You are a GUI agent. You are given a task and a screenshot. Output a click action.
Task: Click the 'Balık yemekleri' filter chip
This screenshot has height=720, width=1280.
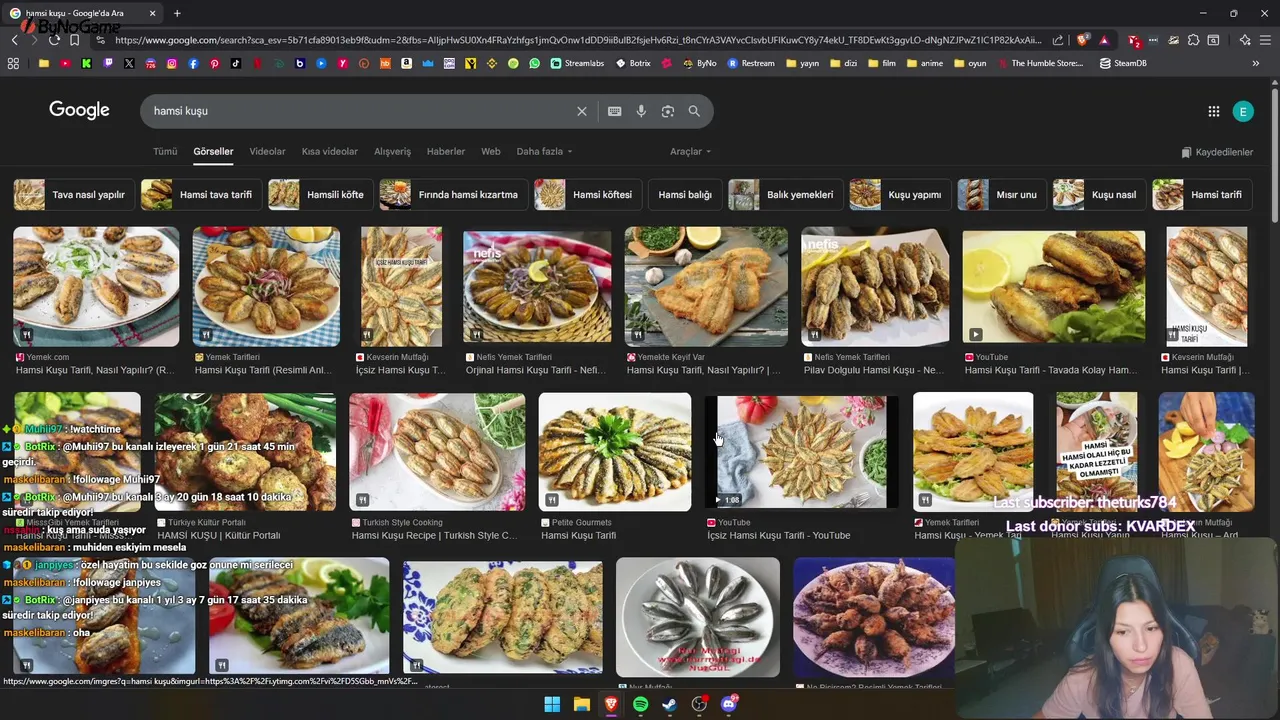785,195
